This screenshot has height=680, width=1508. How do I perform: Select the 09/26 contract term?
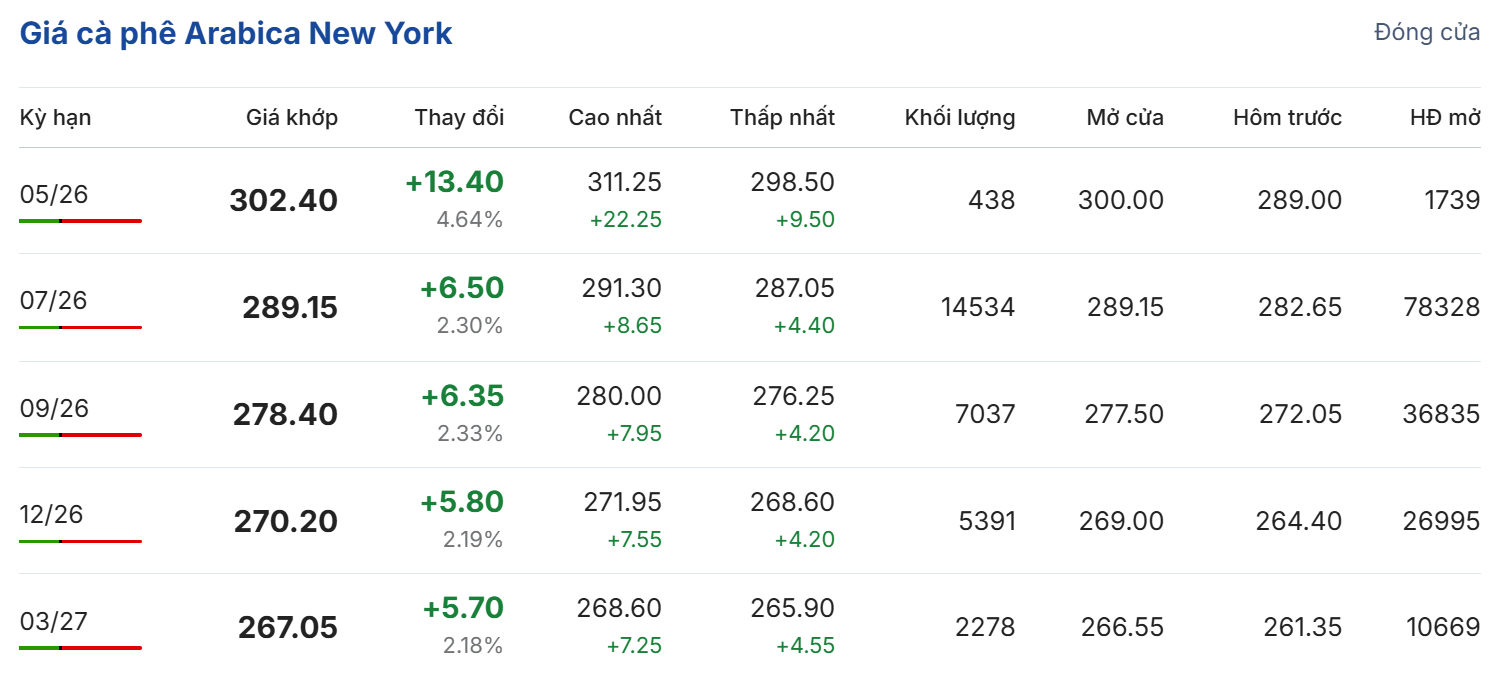click(54, 408)
